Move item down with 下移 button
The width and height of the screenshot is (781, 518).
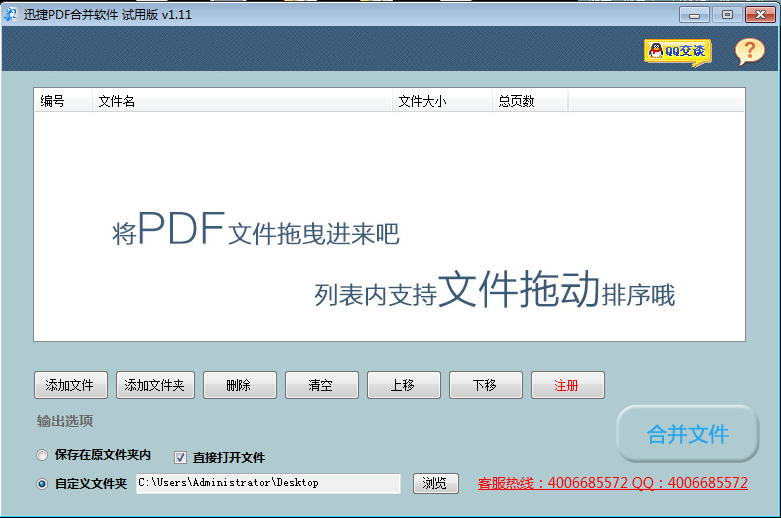485,385
